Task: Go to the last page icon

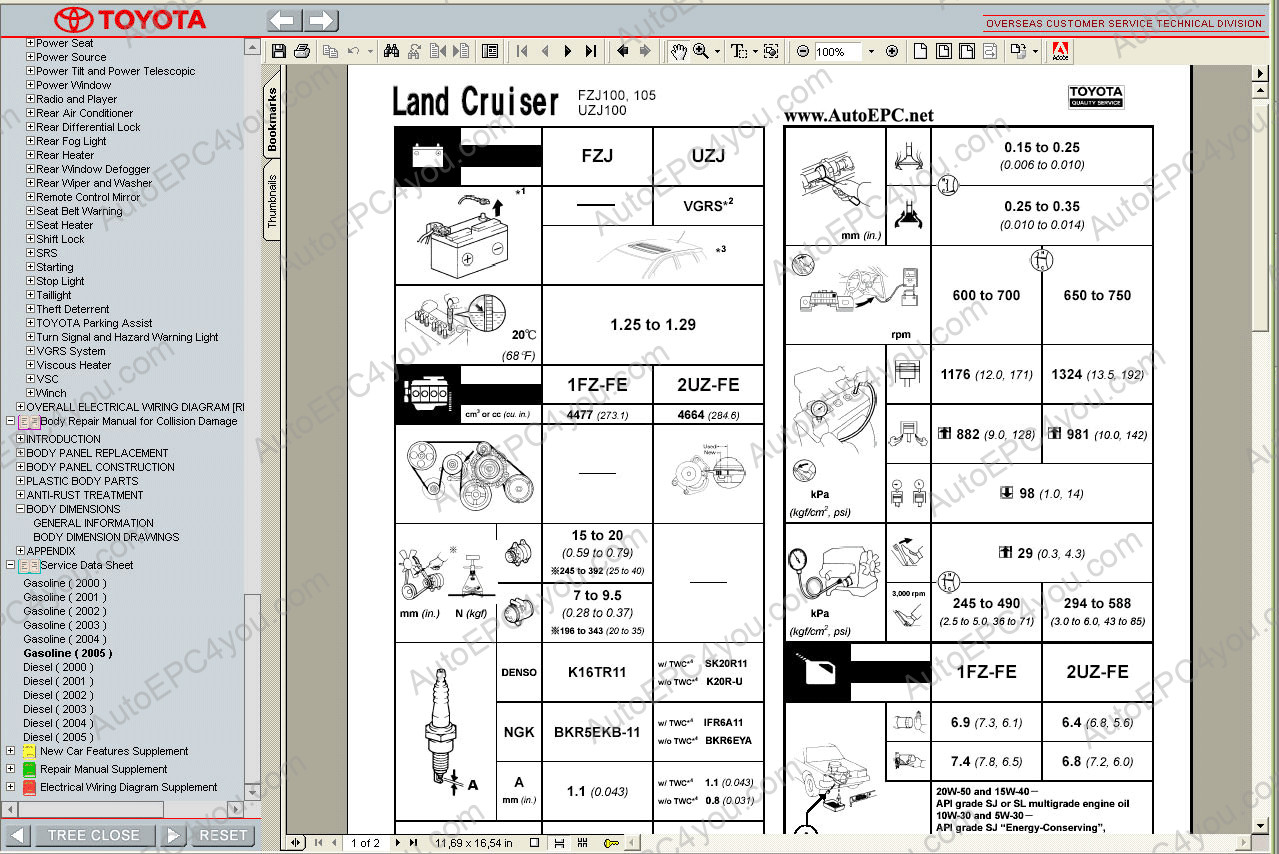Action: click(x=591, y=51)
